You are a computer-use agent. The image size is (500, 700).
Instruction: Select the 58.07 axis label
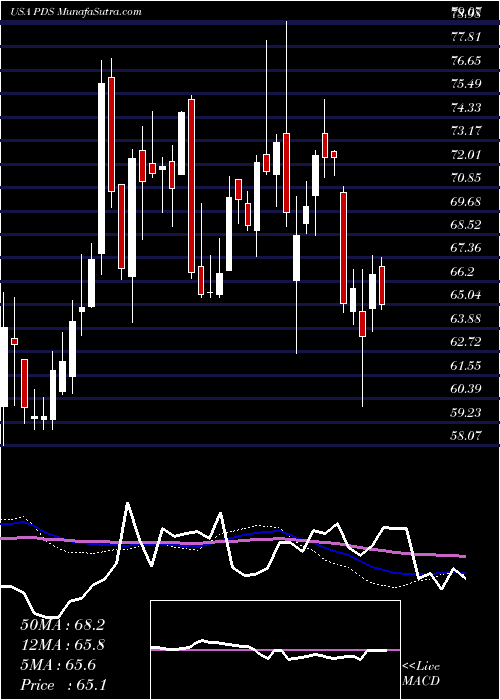pos(466,436)
